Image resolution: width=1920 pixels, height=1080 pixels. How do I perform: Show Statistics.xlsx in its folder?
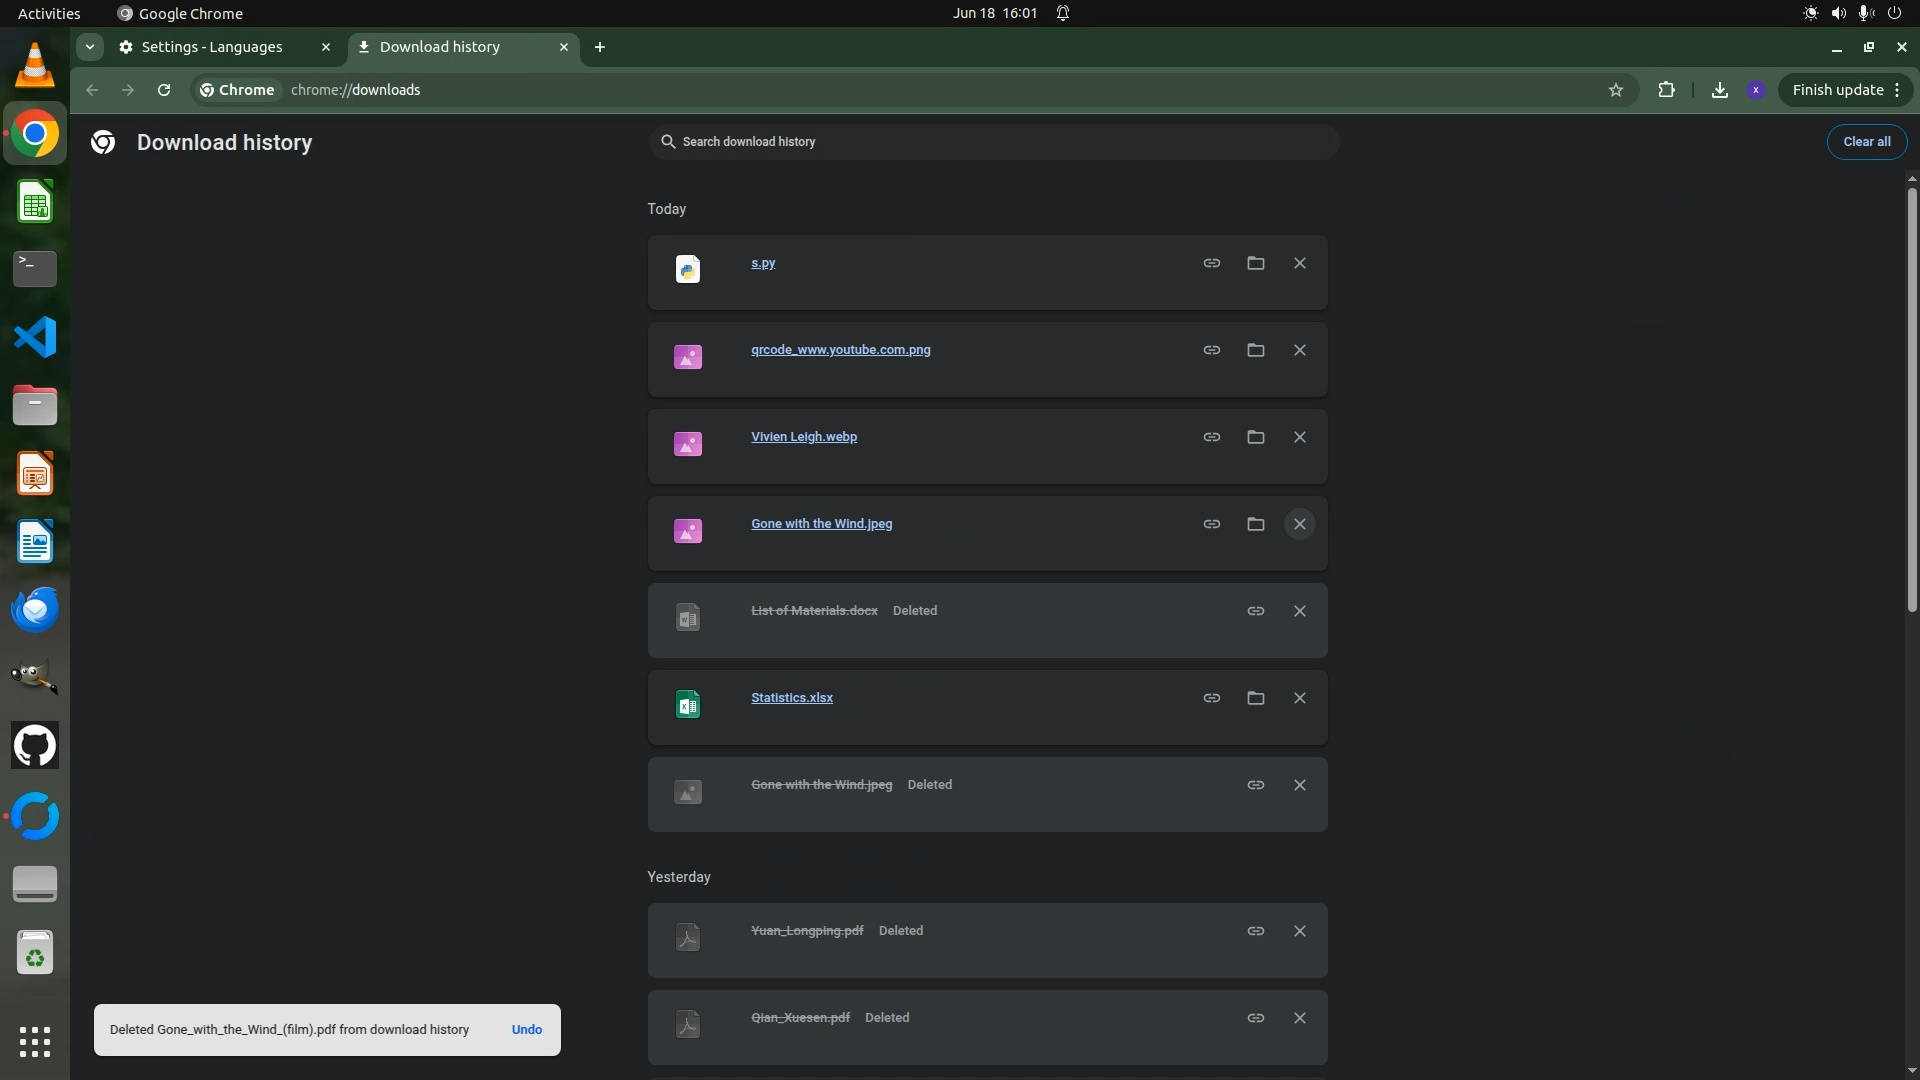1255,698
